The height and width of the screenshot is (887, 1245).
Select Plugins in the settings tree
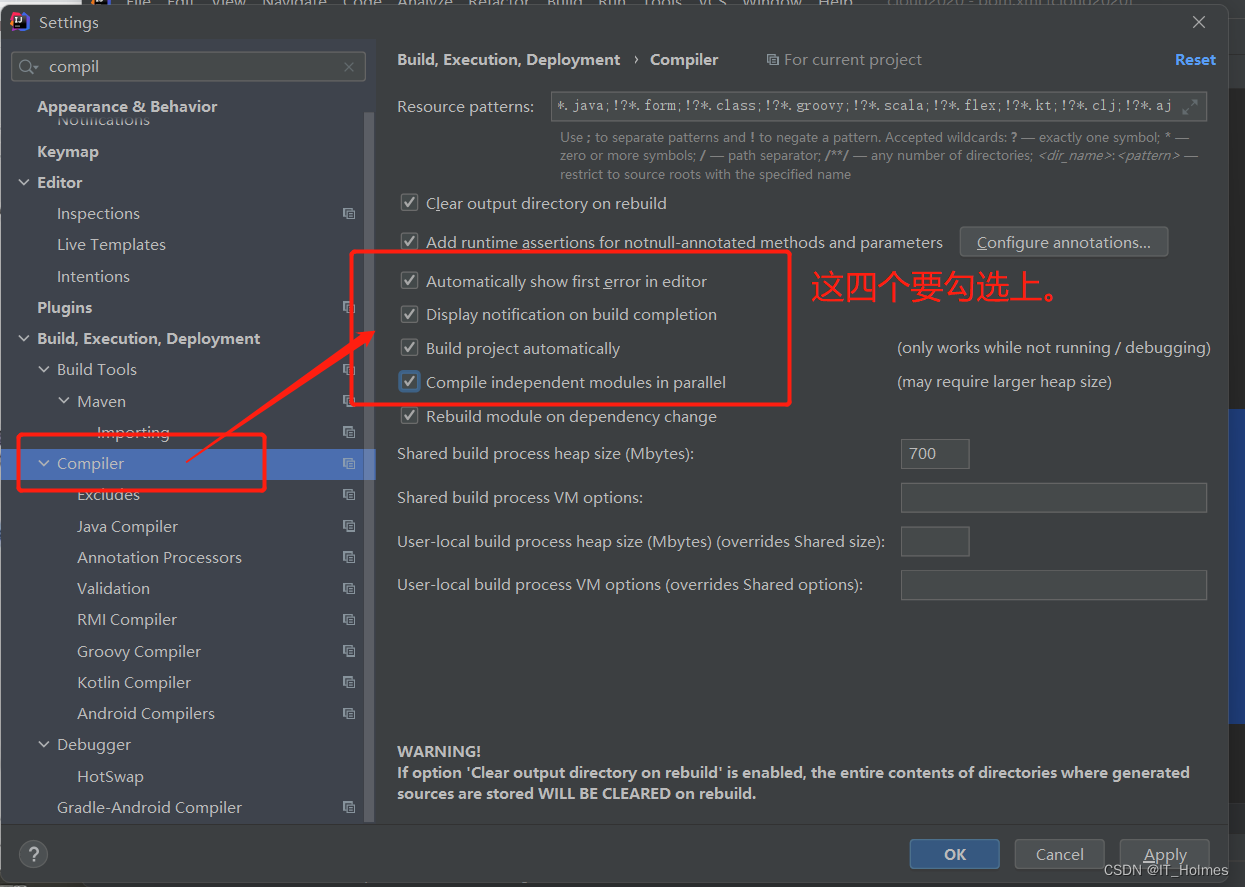65,307
